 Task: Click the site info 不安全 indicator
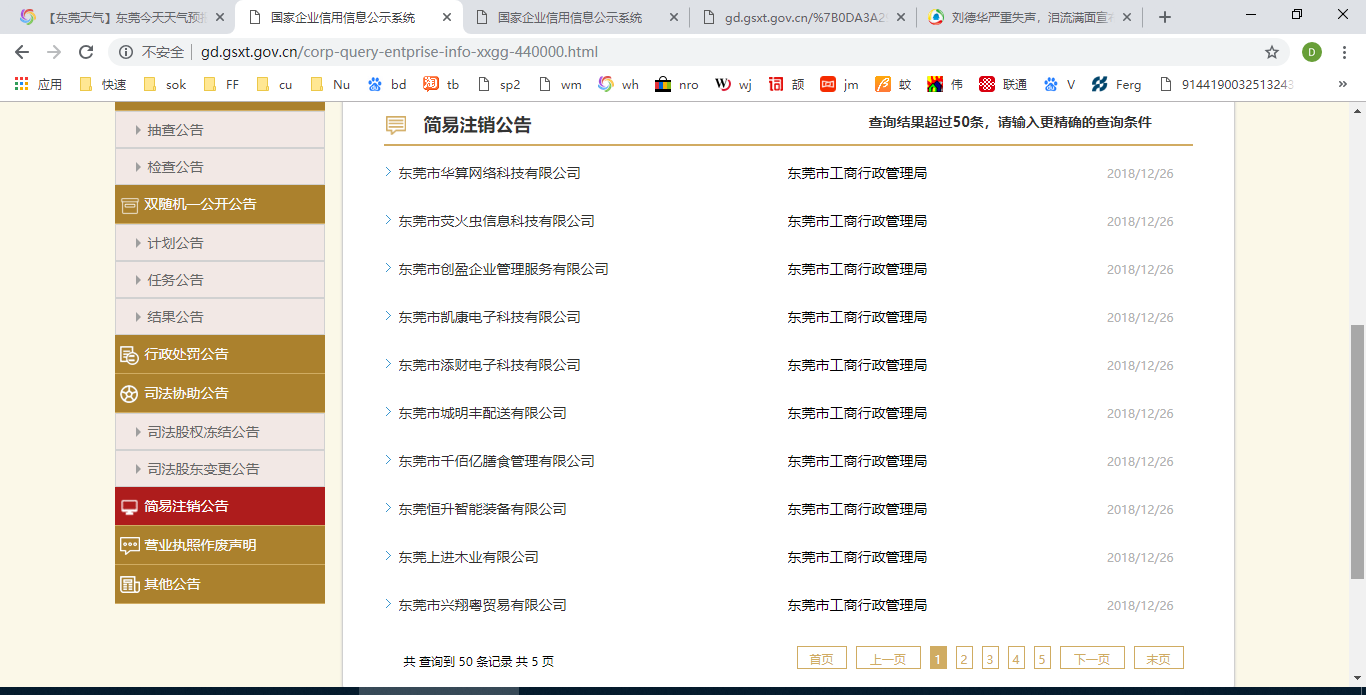point(151,52)
